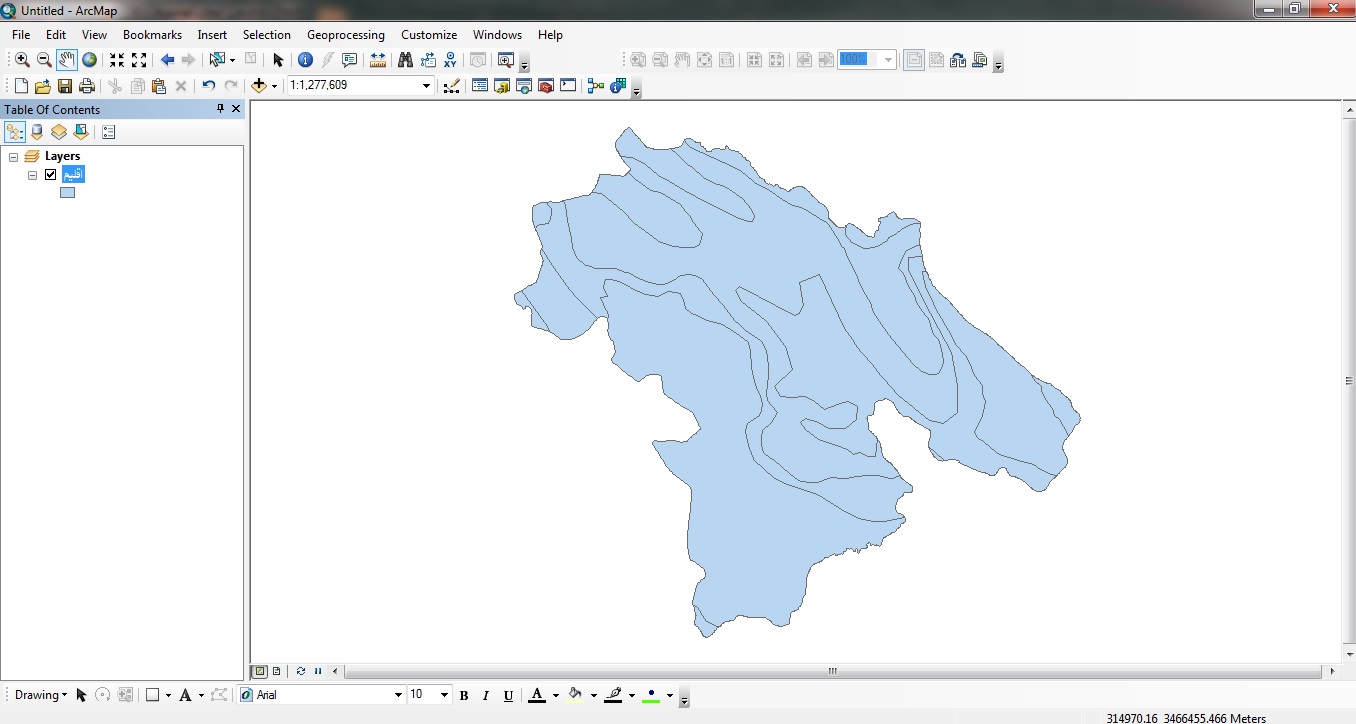Collapse the Layers data frame
Image resolution: width=1356 pixels, height=724 pixels.
(13, 157)
